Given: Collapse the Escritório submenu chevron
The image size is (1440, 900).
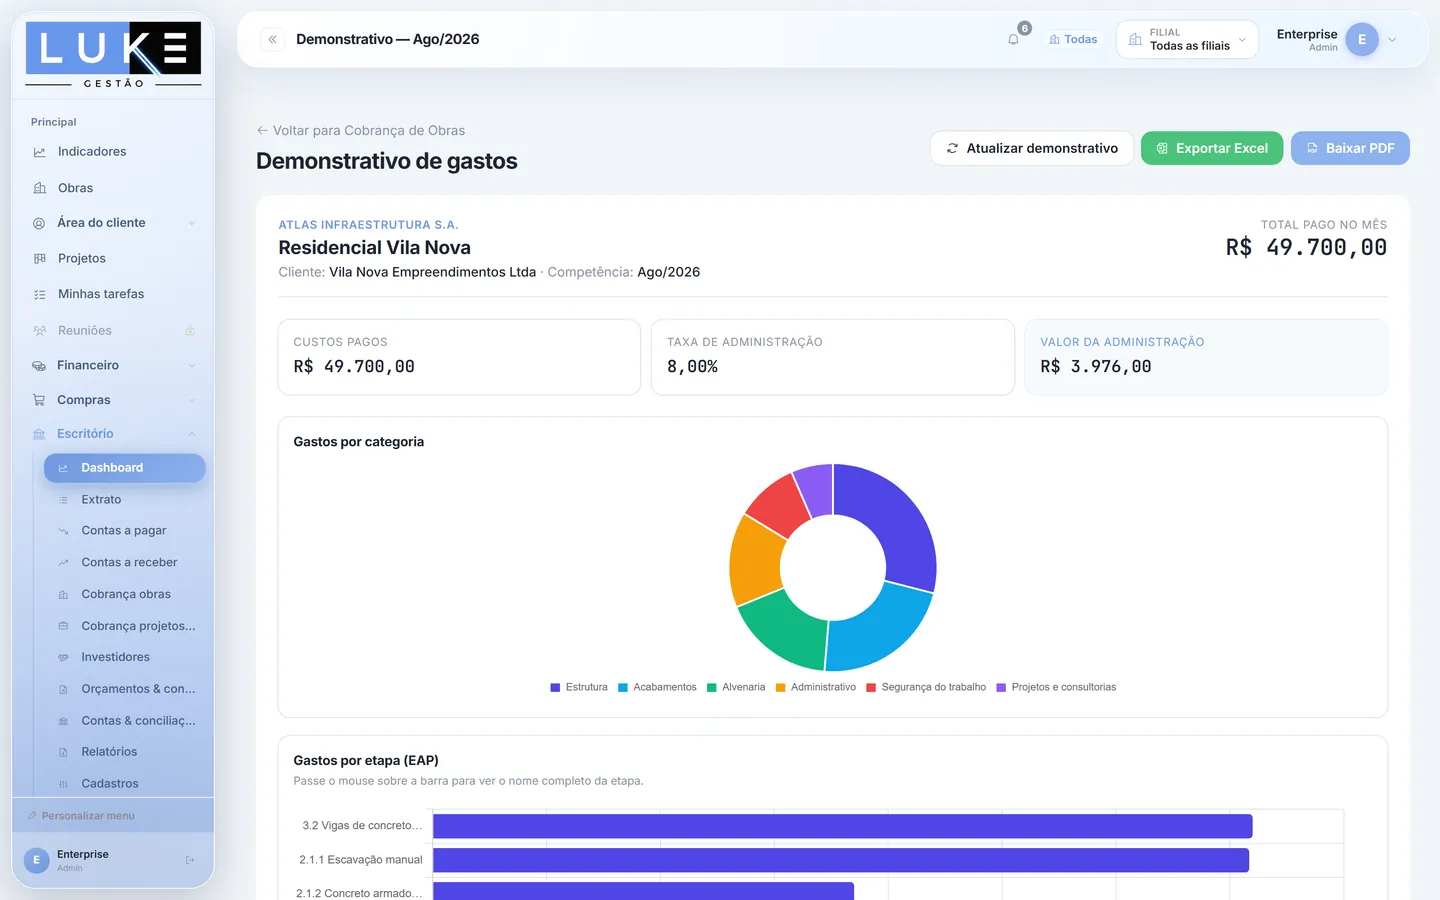Looking at the screenshot, I should tap(191, 434).
